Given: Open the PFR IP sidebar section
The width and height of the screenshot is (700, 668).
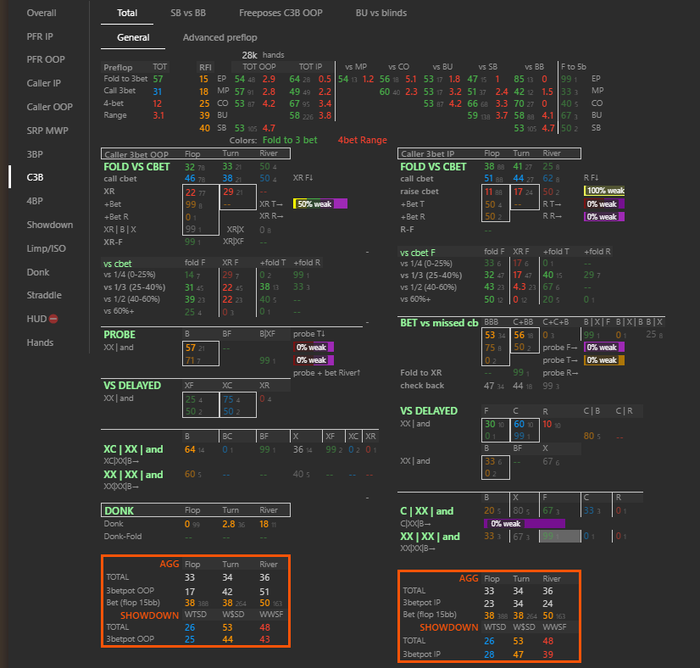Looking at the screenshot, I should (40, 37).
